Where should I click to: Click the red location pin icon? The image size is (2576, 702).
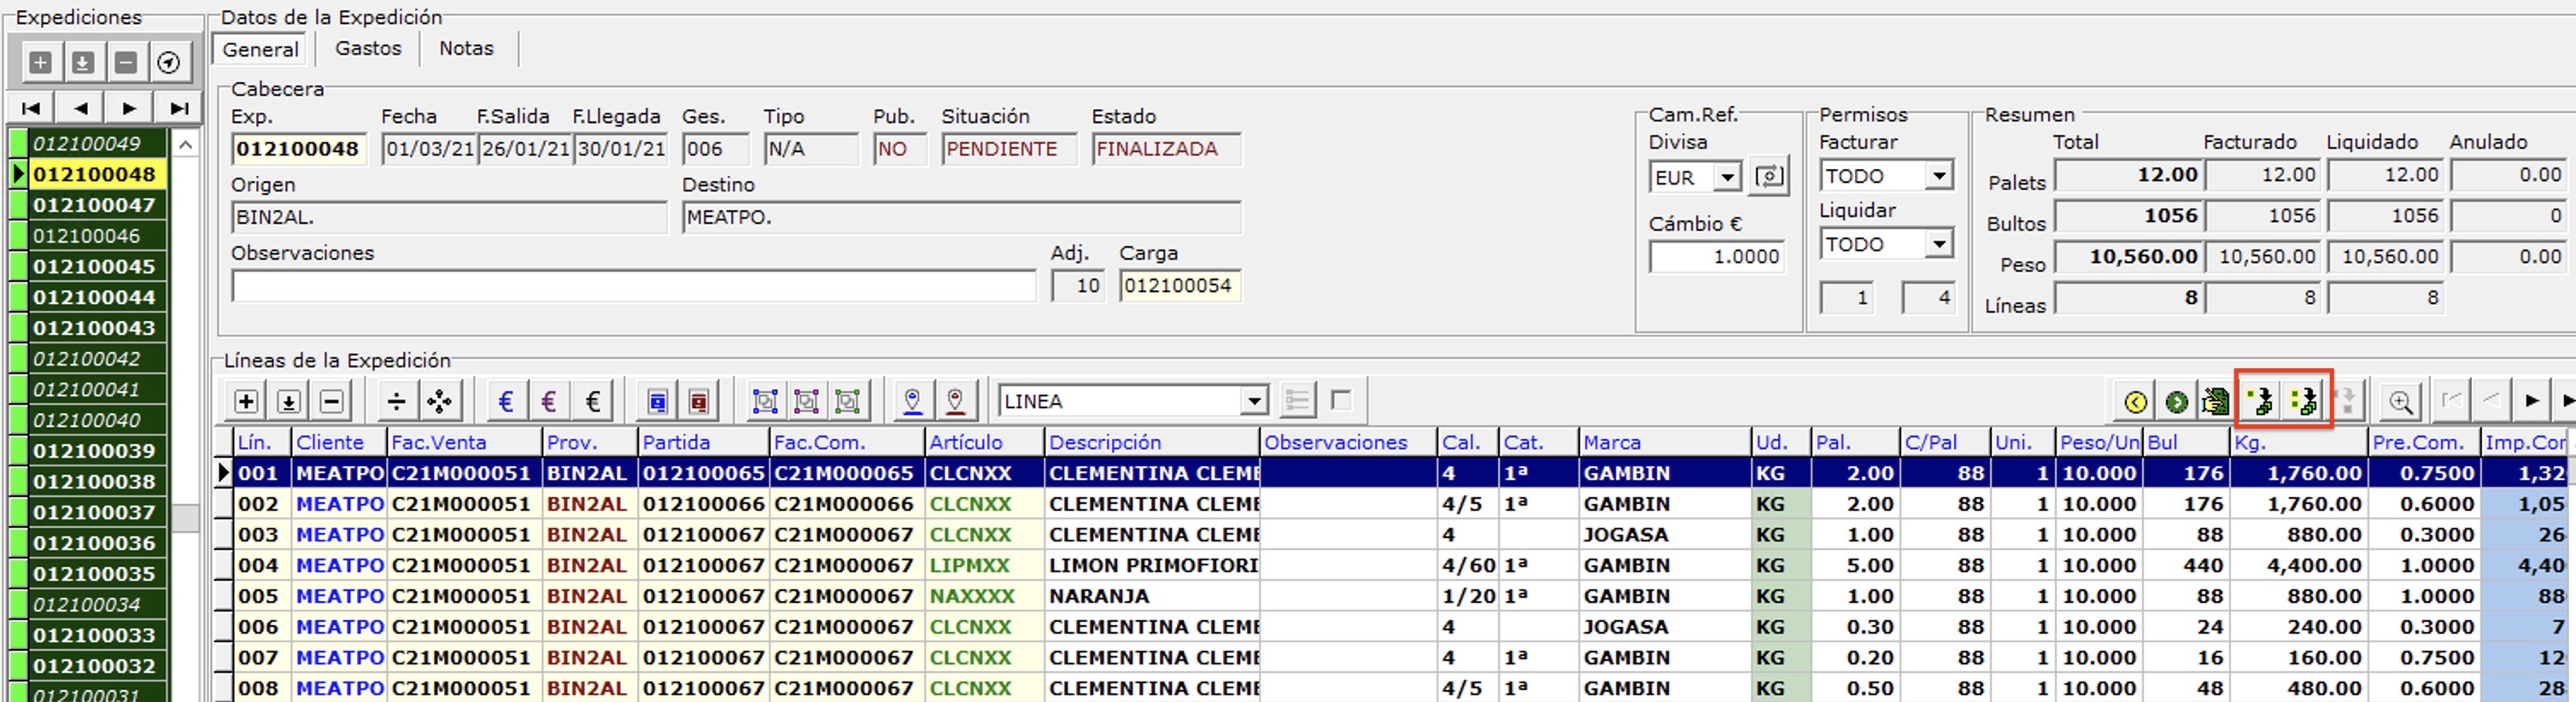pos(955,401)
